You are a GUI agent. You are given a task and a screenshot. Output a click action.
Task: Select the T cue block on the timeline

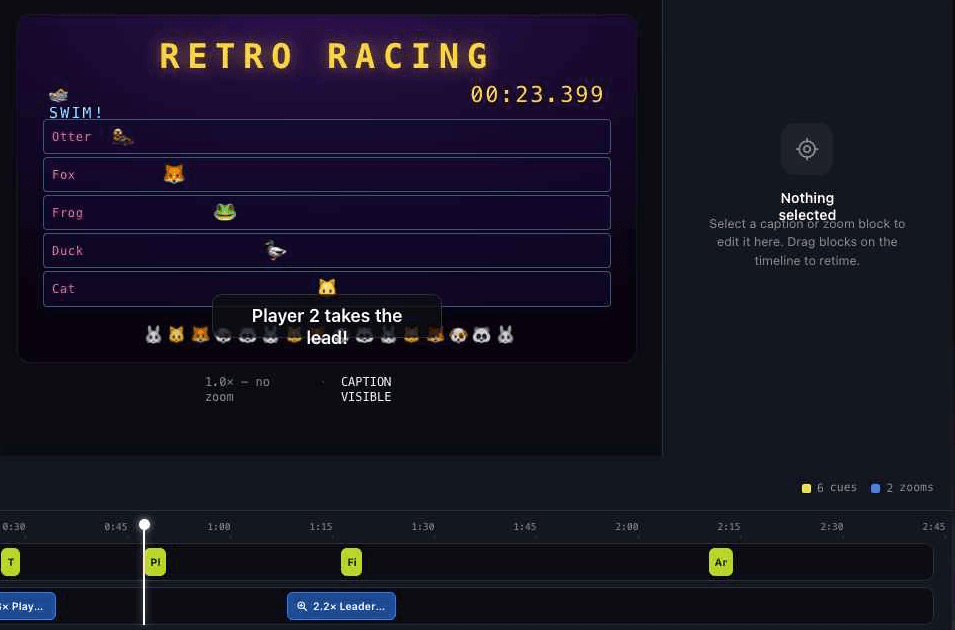click(10, 562)
